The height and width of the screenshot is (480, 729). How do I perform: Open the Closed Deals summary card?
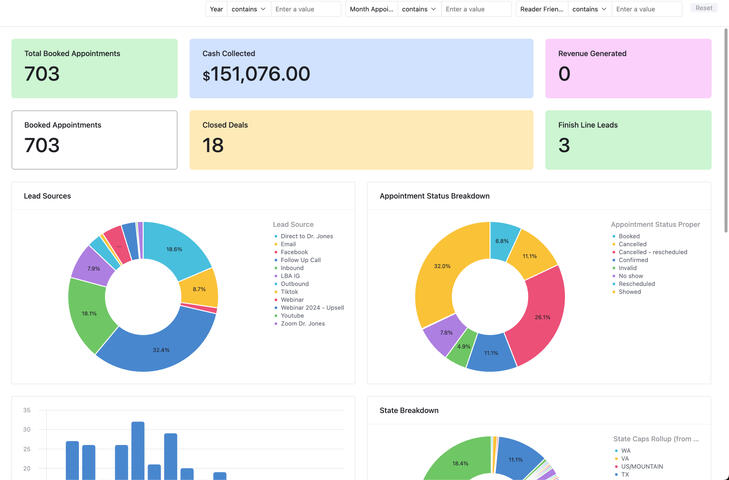pos(361,140)
